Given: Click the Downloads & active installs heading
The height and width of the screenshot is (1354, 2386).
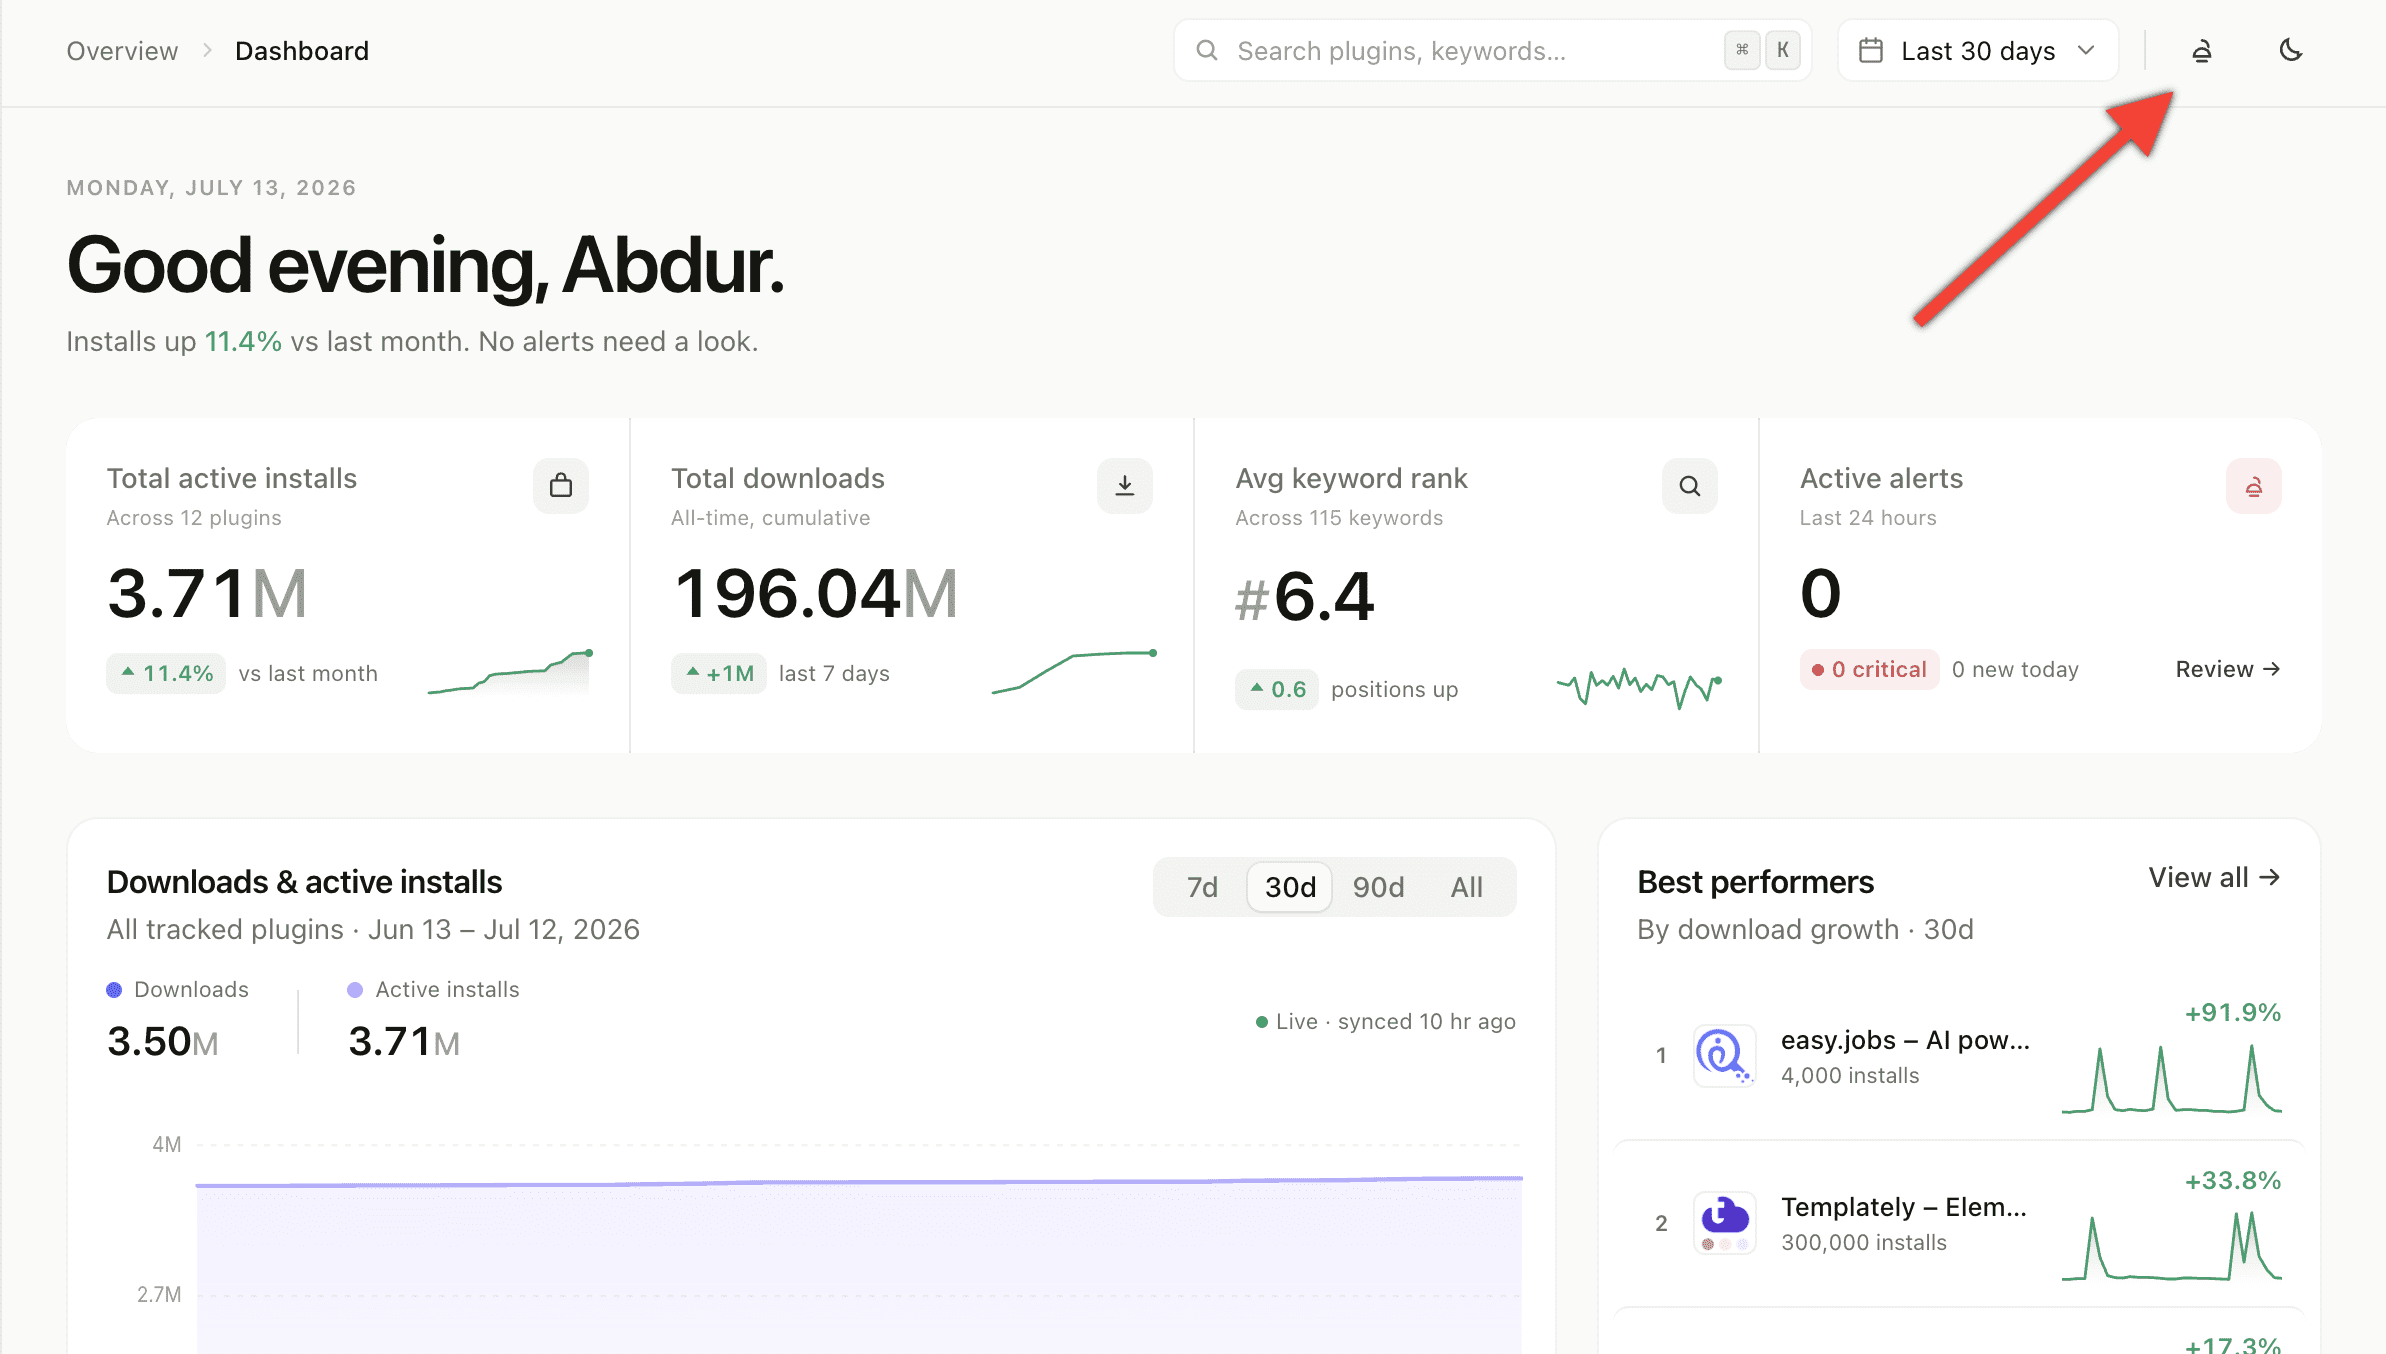Looking at the screenshot, I should pyautogui.click(x=304, y=882).
